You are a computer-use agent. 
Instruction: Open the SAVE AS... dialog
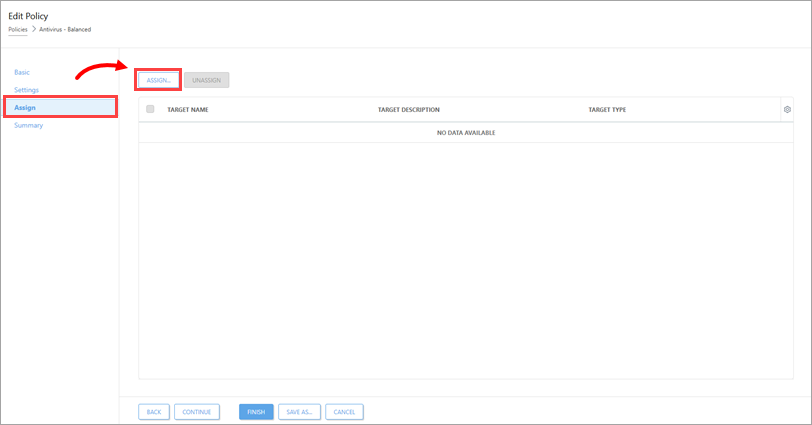pos(299,411)
